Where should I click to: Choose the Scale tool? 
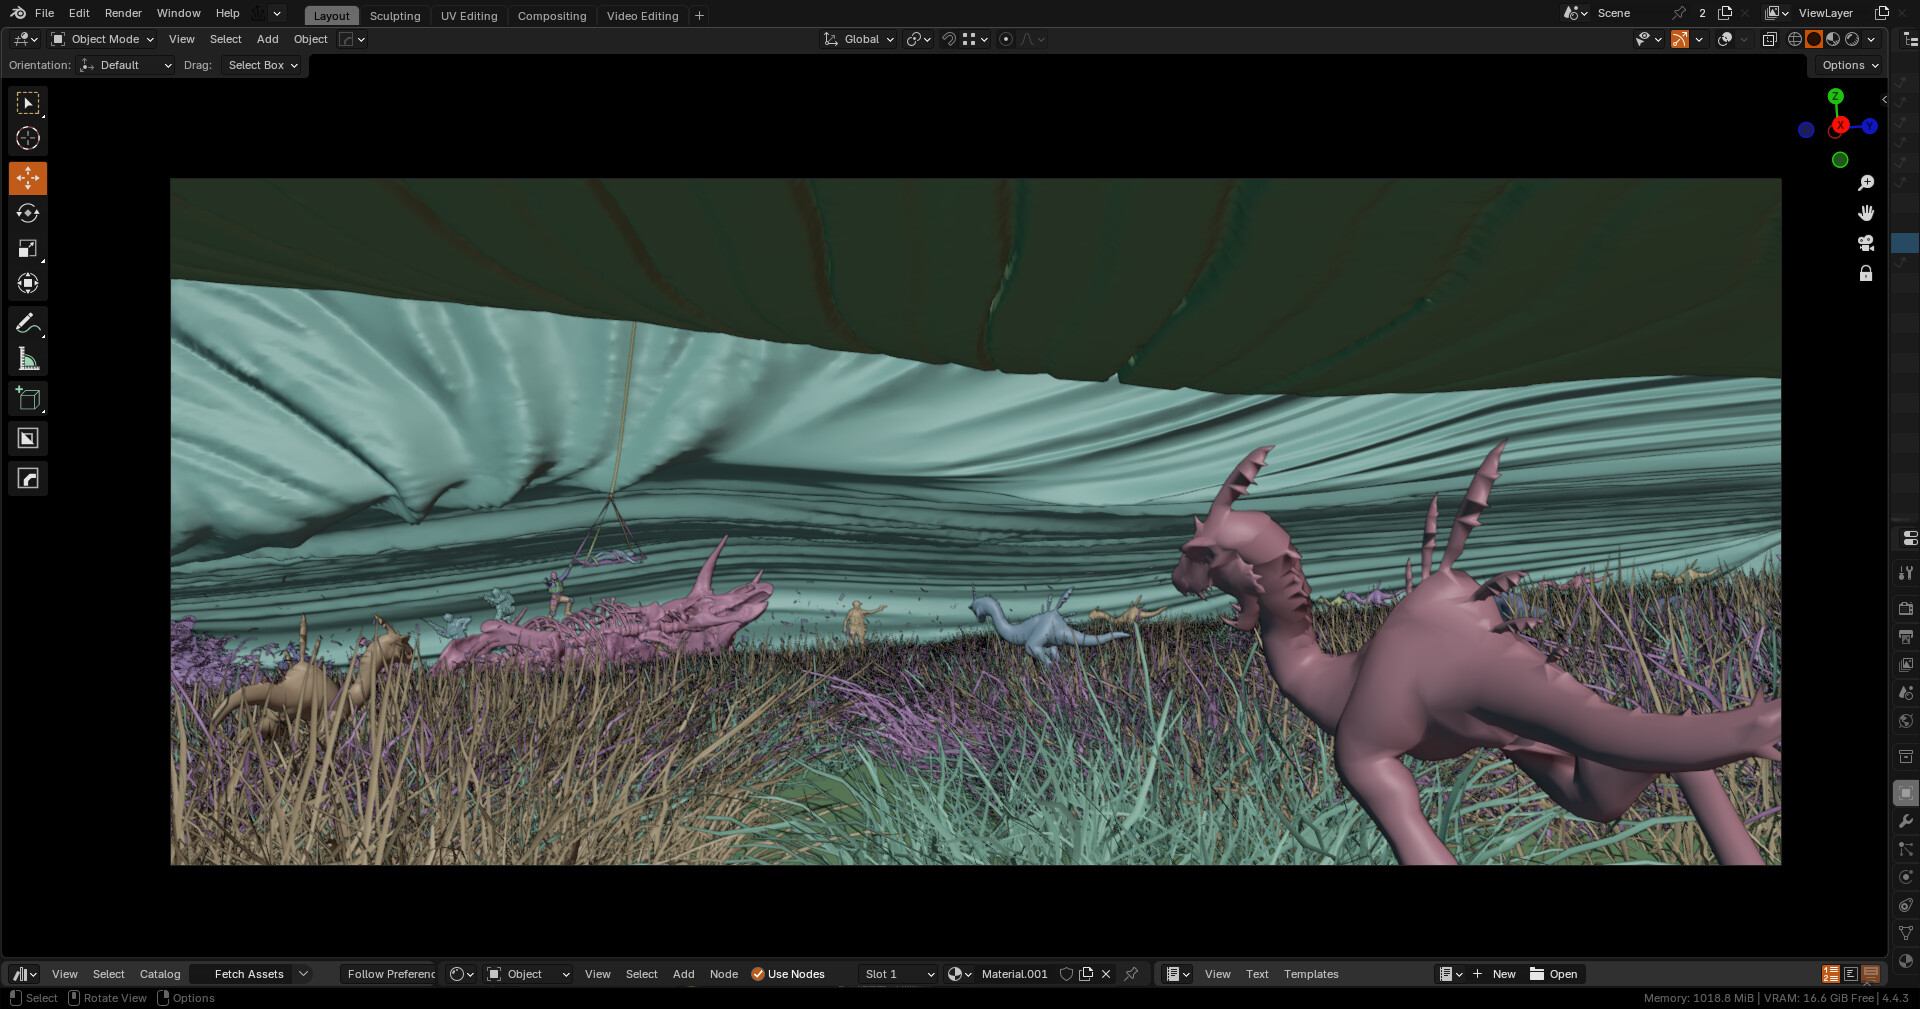click(28, 248)
